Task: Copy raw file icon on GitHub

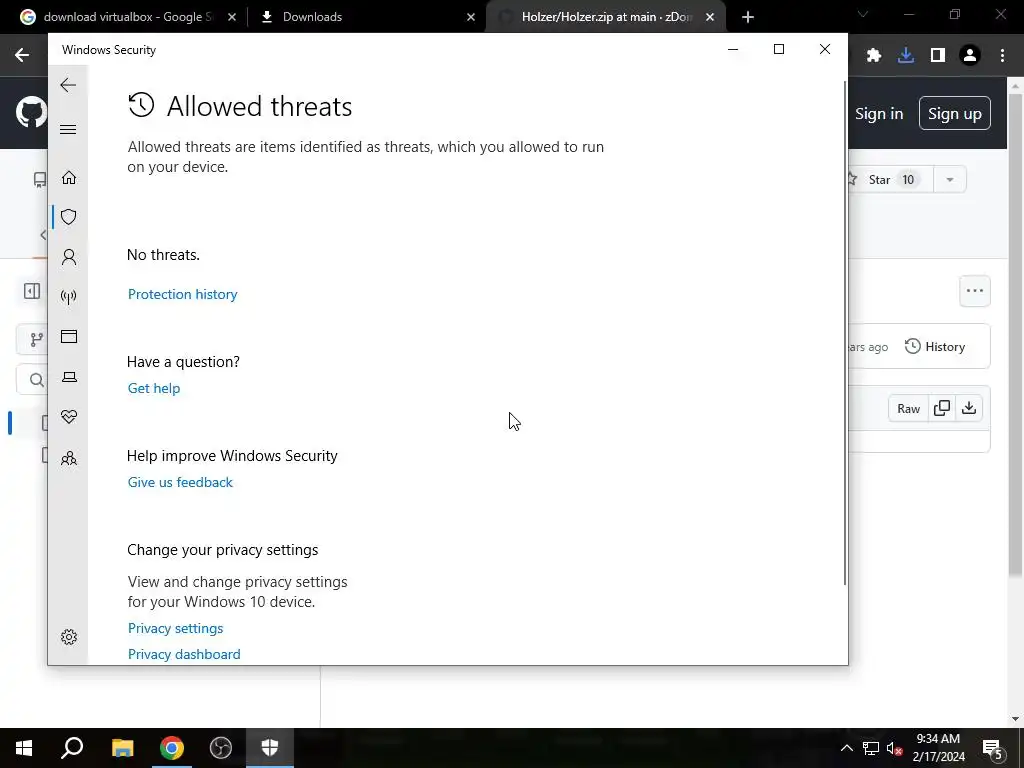Action: click(x=942, y=409)
